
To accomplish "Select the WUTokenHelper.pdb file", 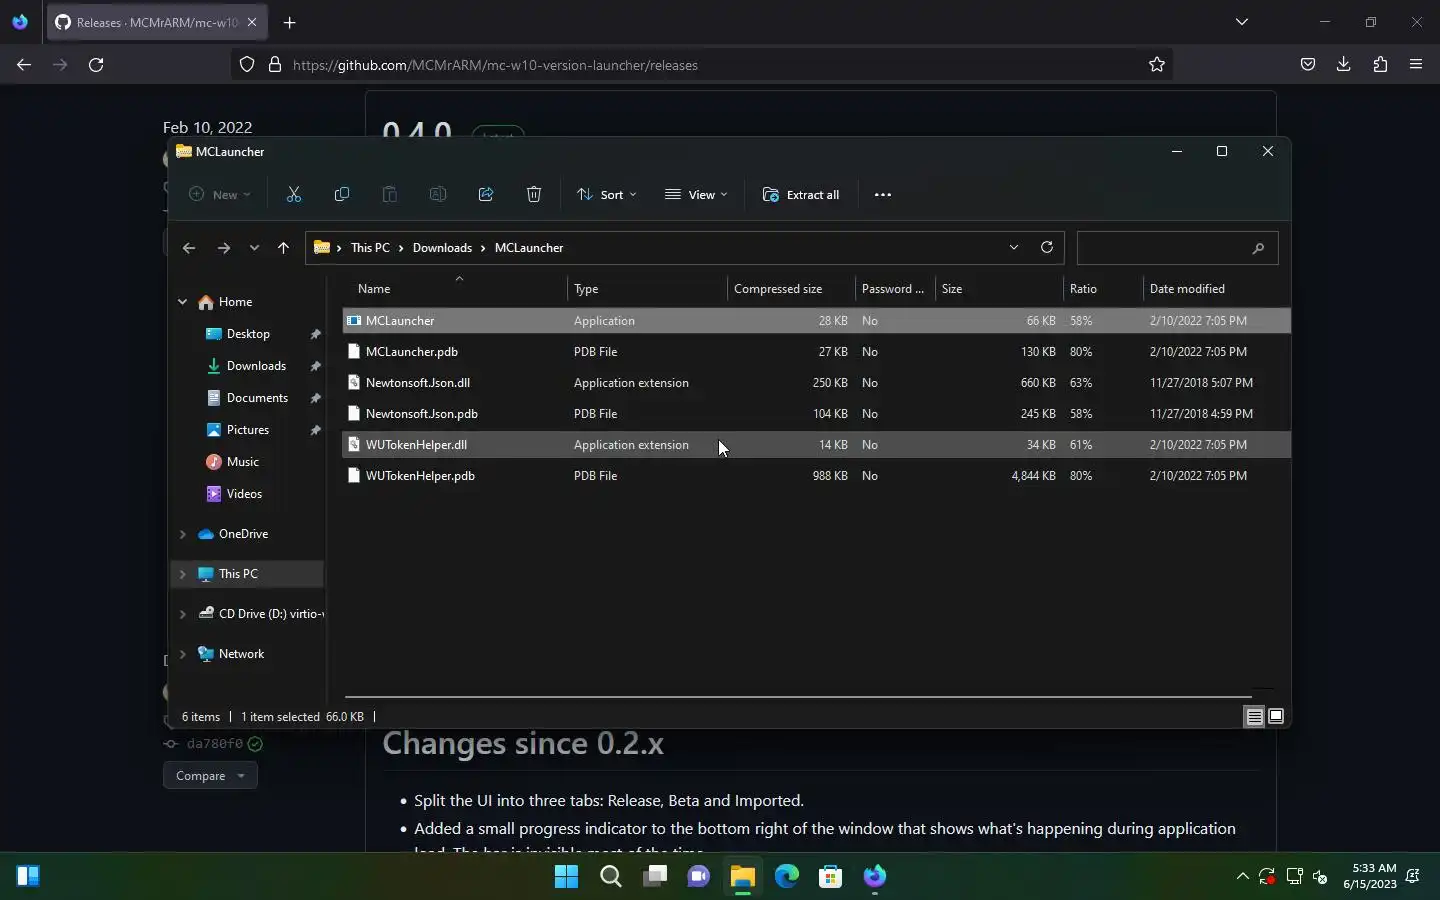I will pos(816,476).
